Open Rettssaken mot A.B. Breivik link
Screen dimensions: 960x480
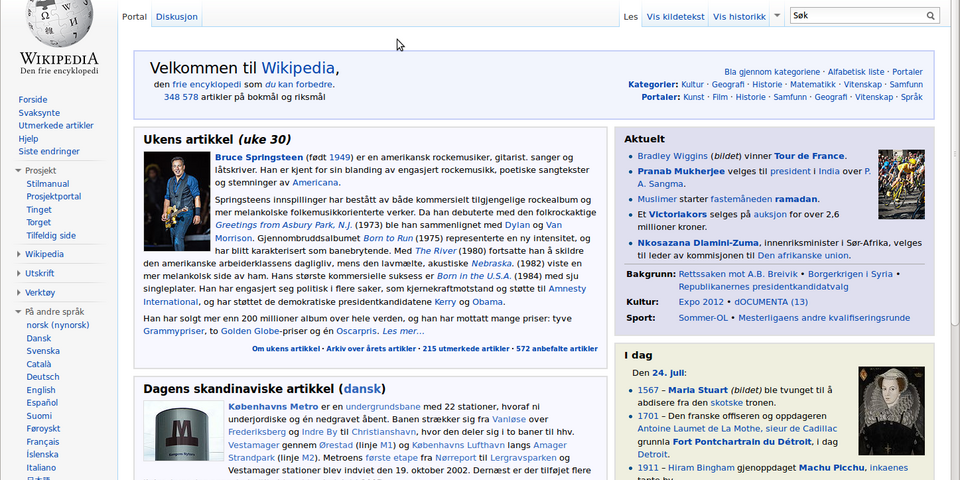point(738,274)
